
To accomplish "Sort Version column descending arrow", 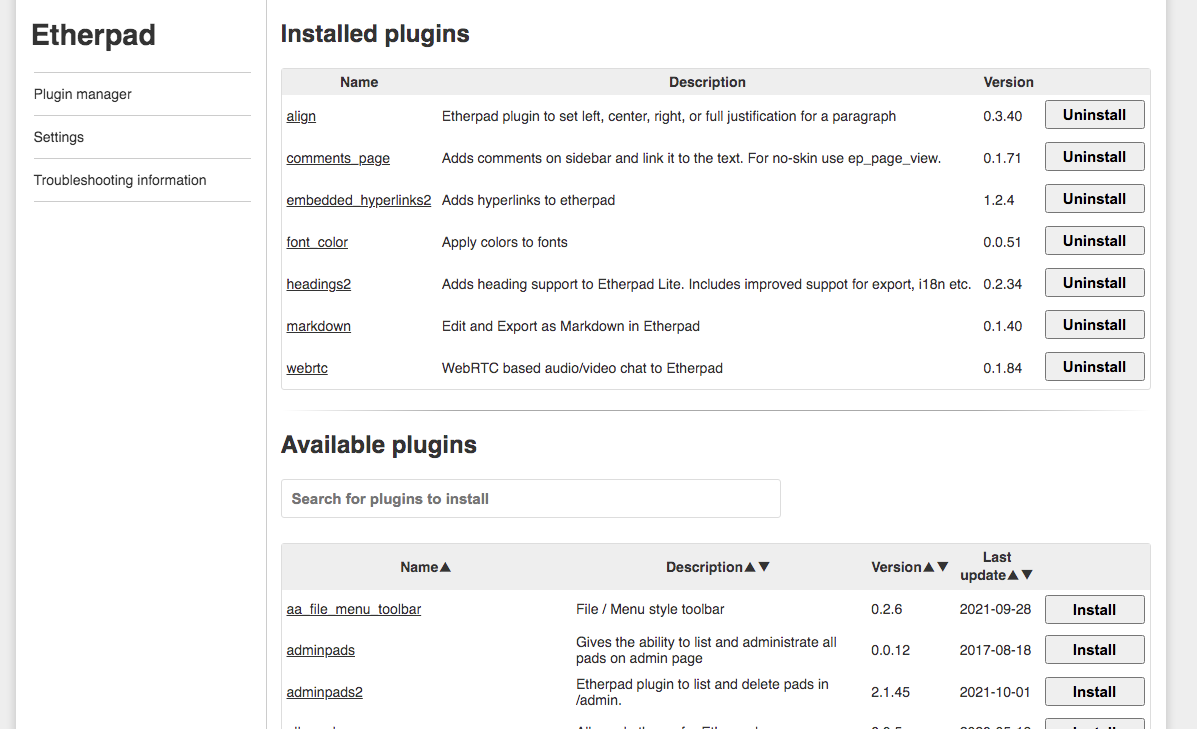I will click(943, 567).
